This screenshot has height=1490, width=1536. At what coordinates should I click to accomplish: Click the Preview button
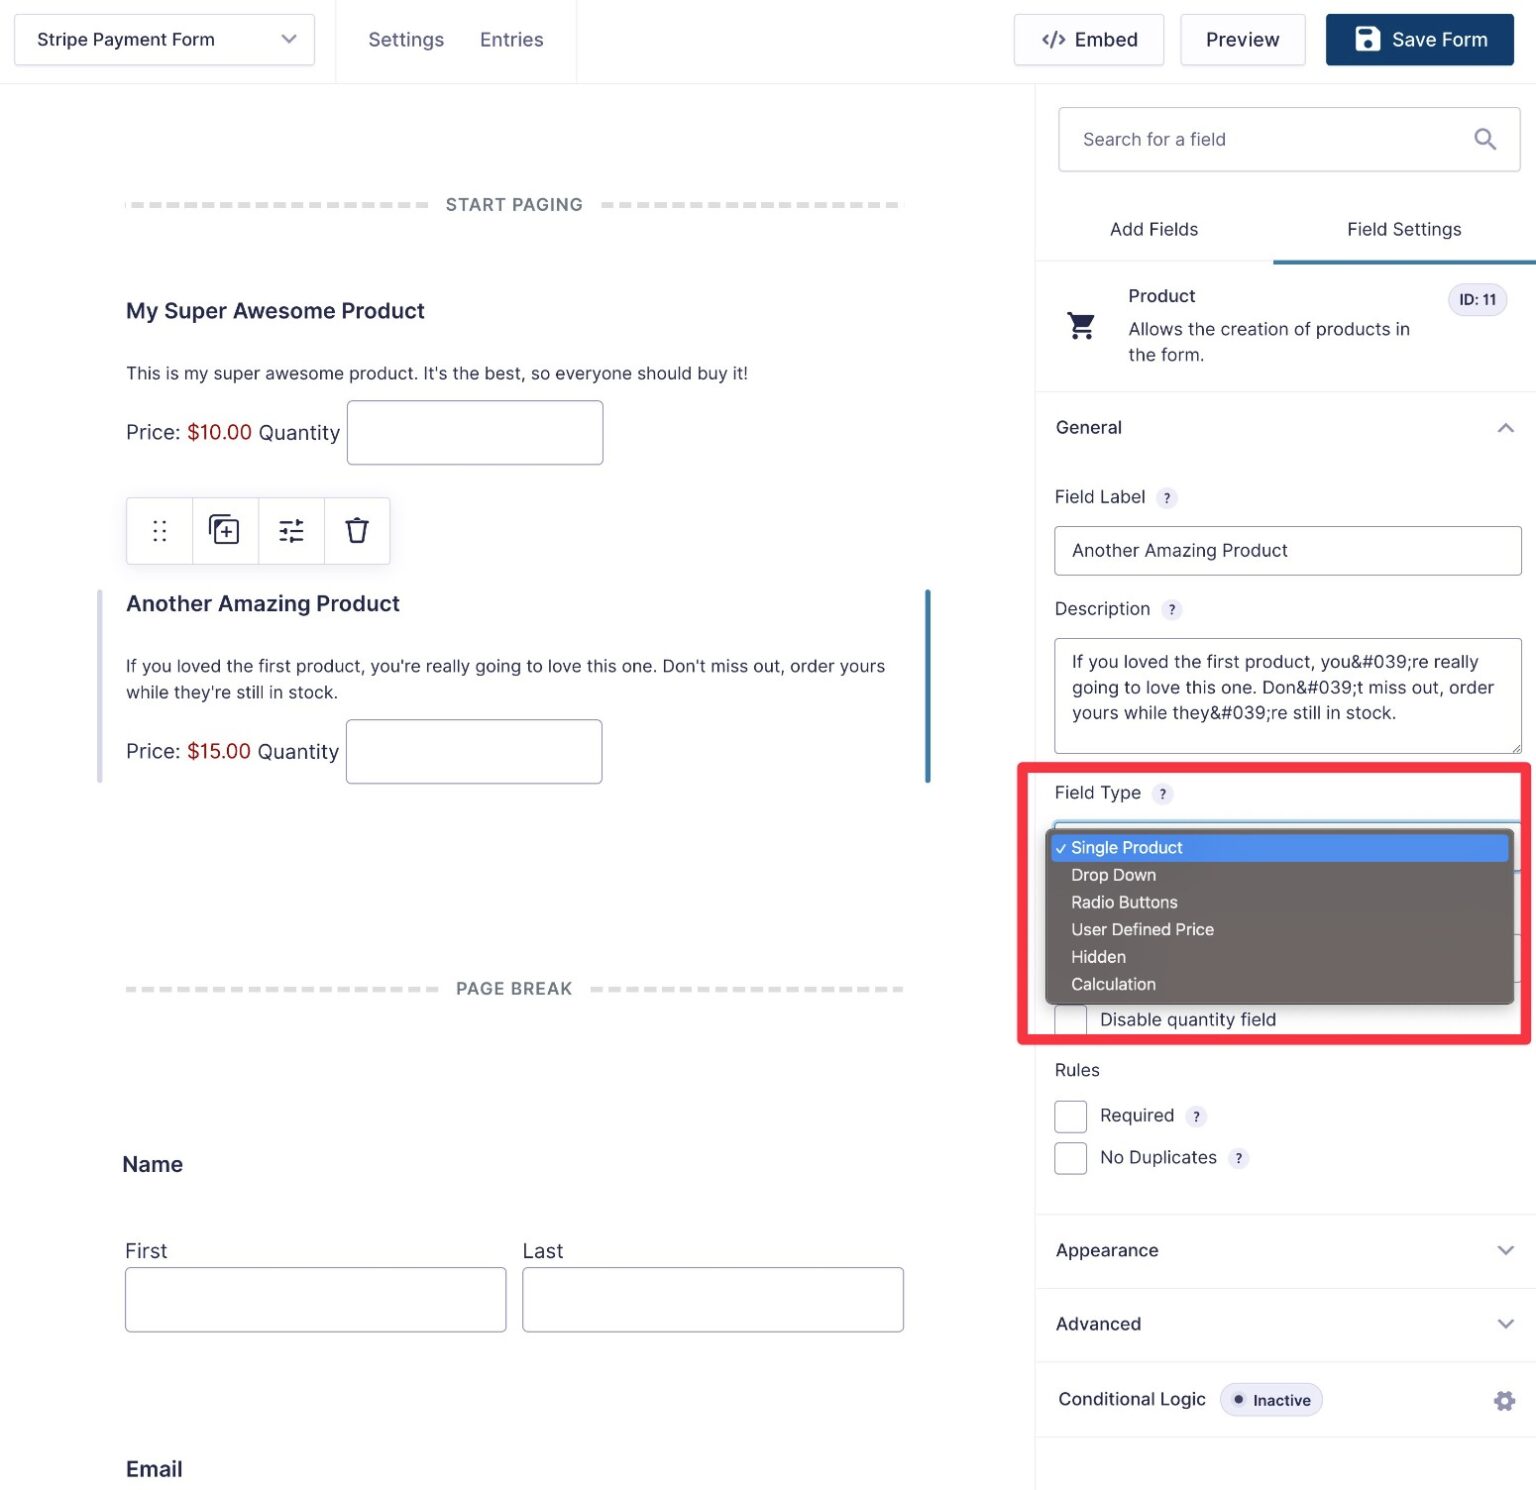[x=1242, y=39]
